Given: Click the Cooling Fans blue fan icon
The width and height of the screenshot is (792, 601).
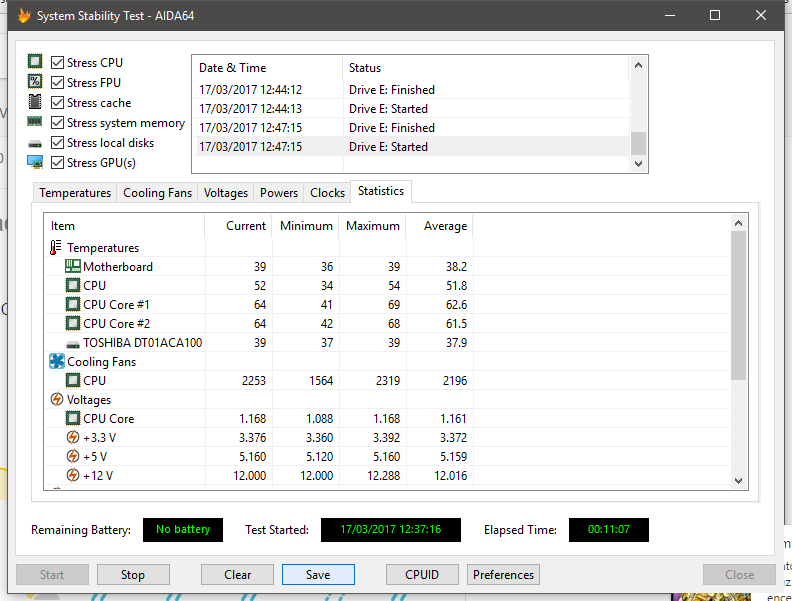Looking at the screenshot, I should tap(57, 361).
